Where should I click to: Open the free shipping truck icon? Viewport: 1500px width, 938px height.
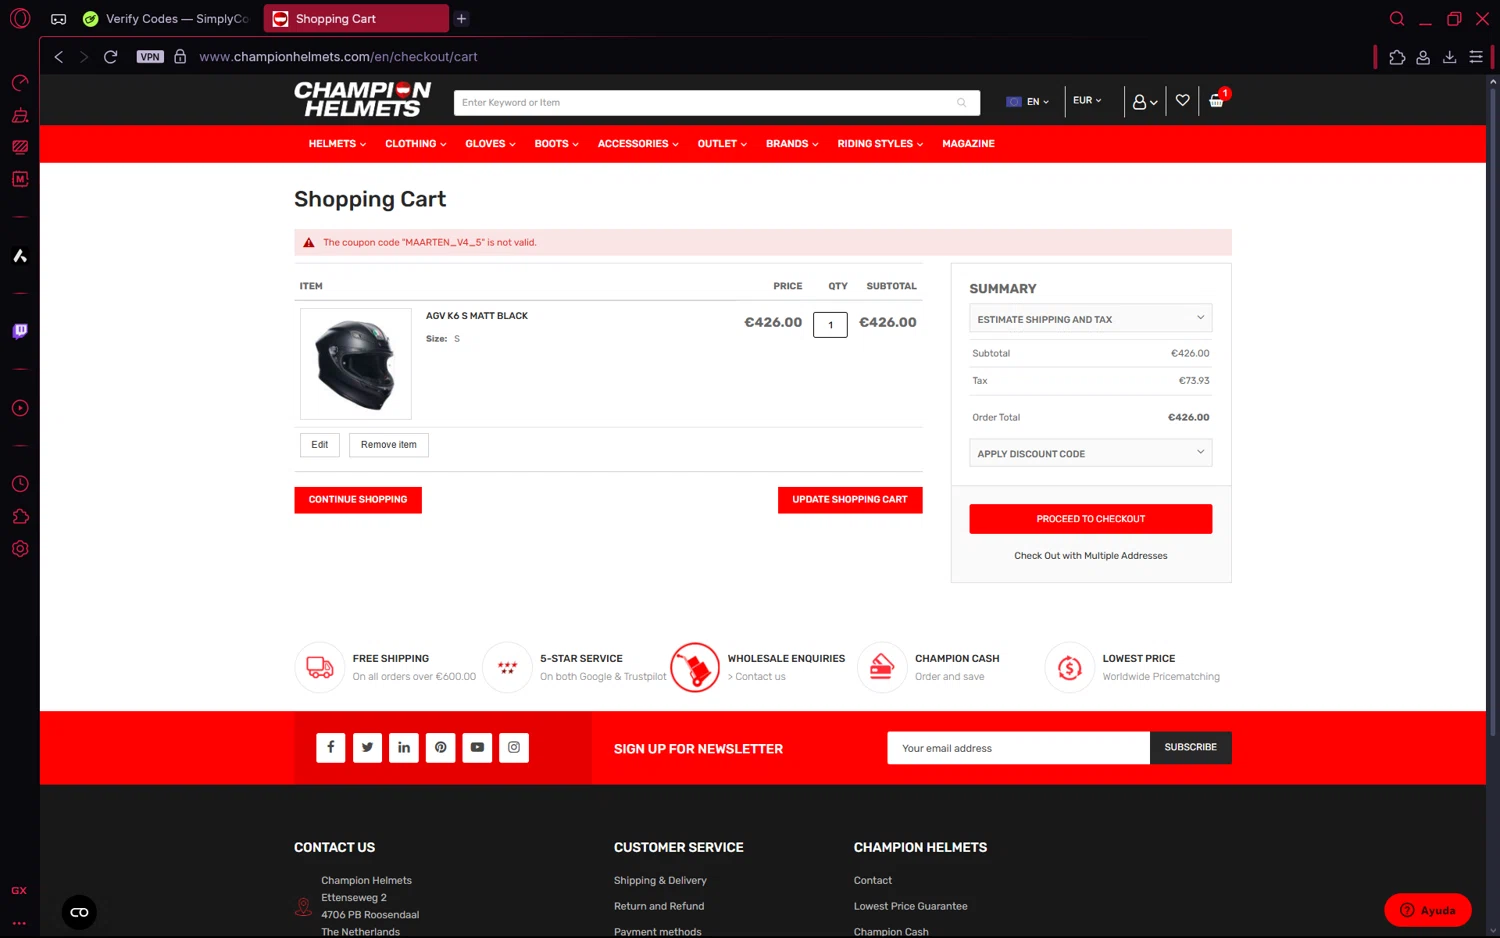(x=320, y=667)
